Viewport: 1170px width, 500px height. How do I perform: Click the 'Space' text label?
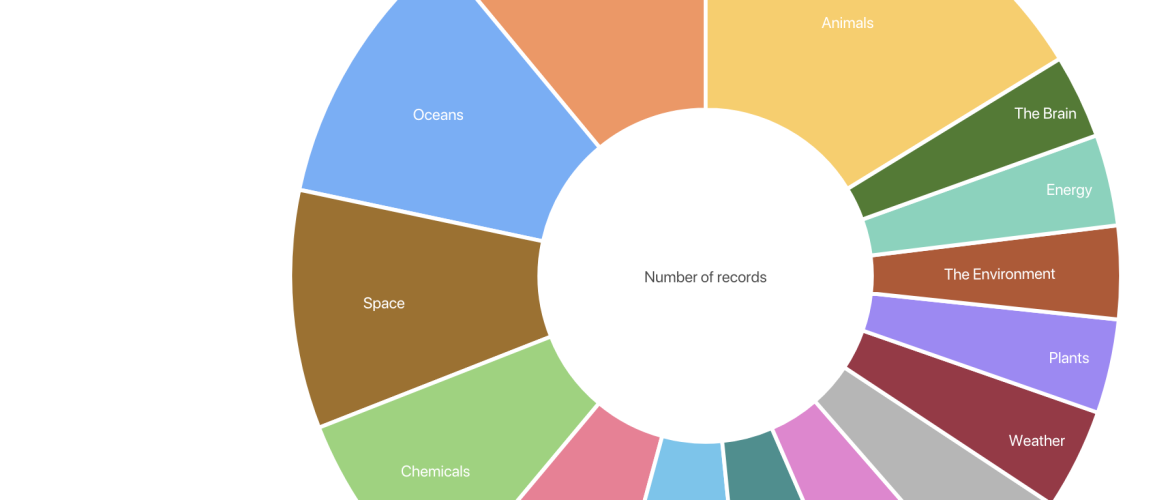click(384, 303)
